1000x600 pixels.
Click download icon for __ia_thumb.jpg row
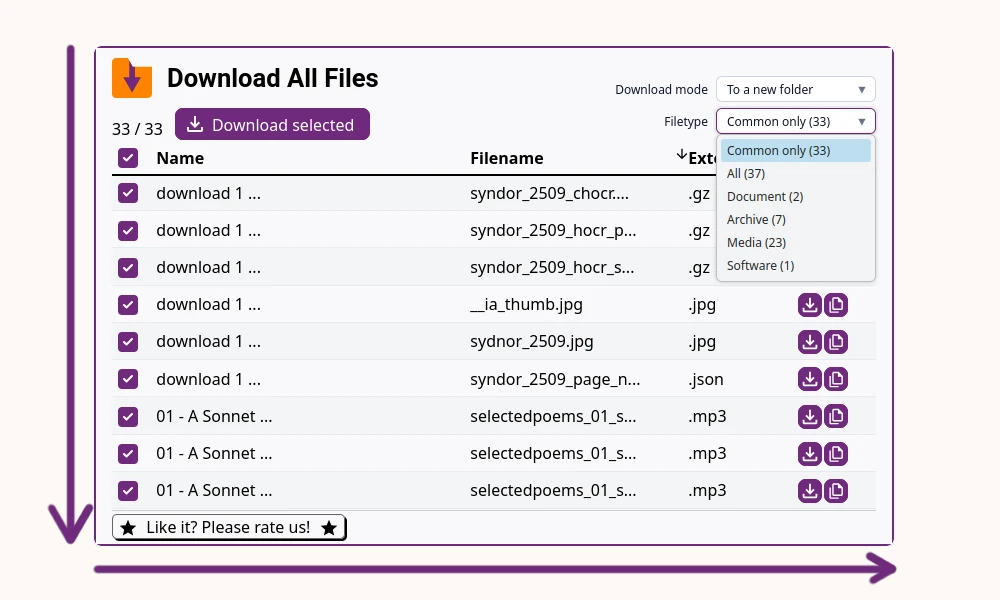(x=809, y=305)
